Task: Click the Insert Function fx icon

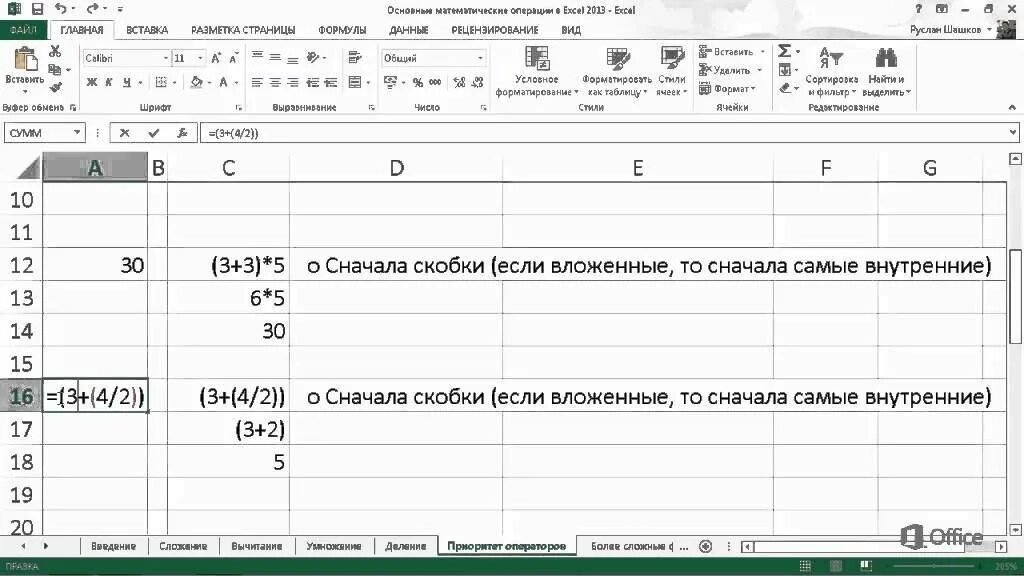Action: pyautogui.click(x=182, y=133)
